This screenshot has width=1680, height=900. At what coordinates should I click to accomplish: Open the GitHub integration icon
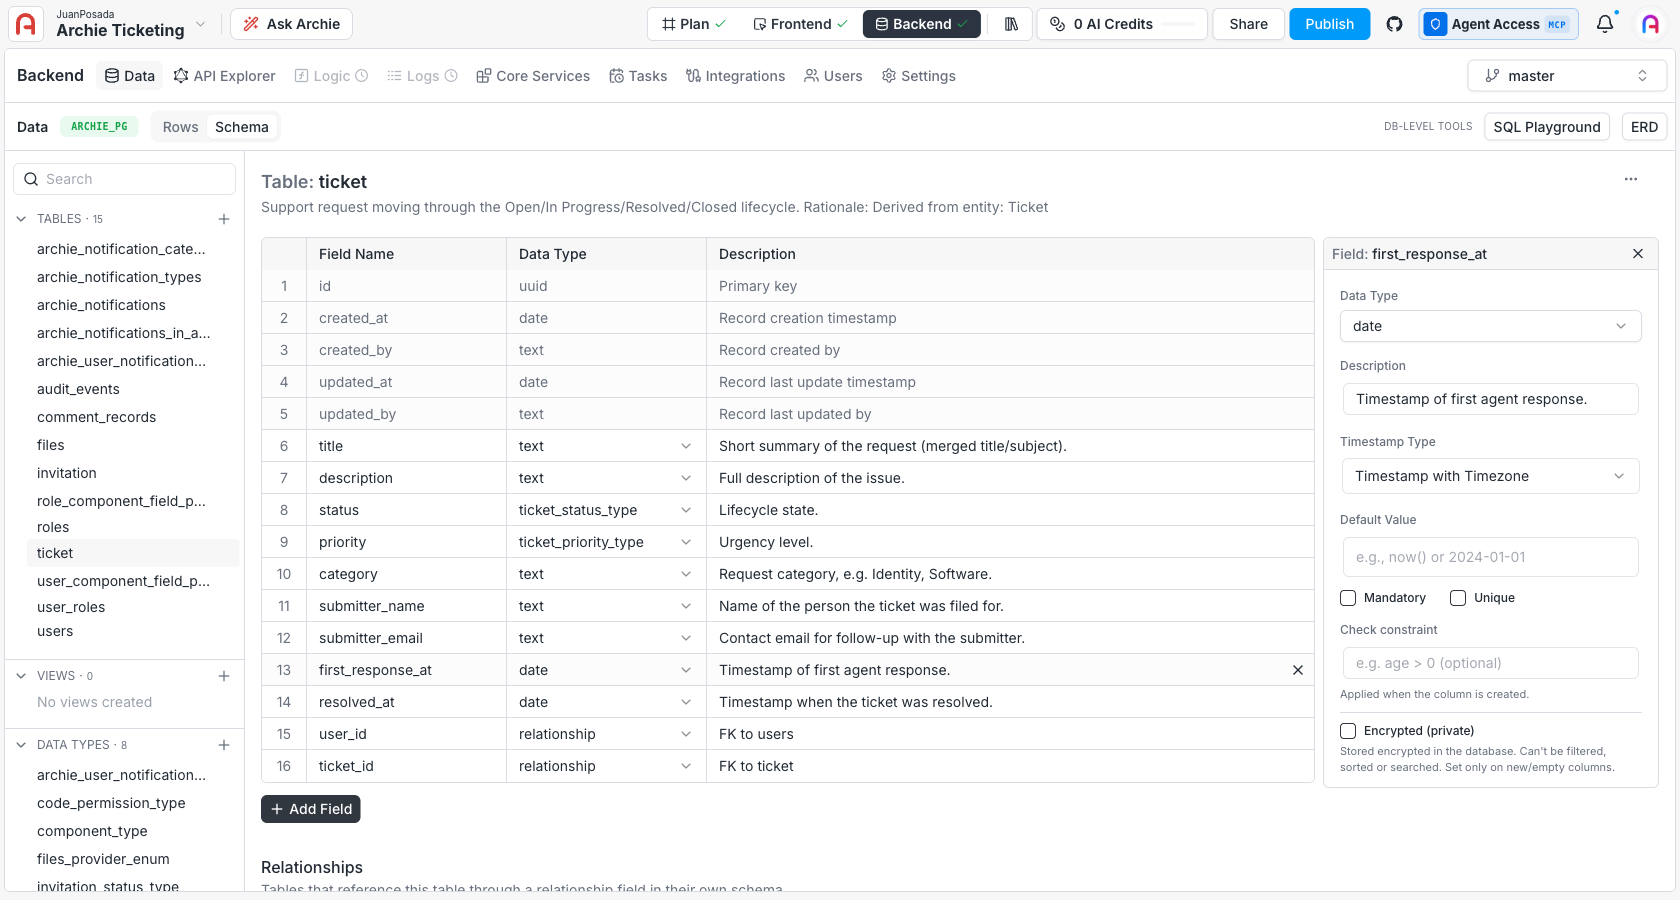coord(1394,24)
